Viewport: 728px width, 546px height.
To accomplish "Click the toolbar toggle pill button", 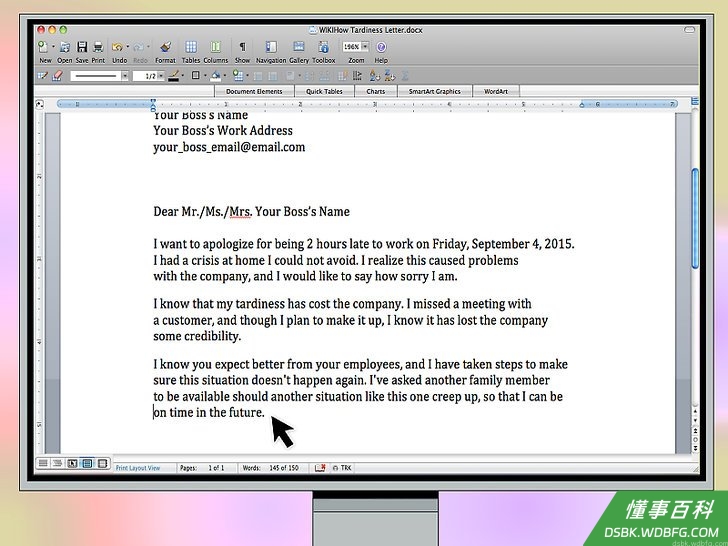I will pos(689,30).
